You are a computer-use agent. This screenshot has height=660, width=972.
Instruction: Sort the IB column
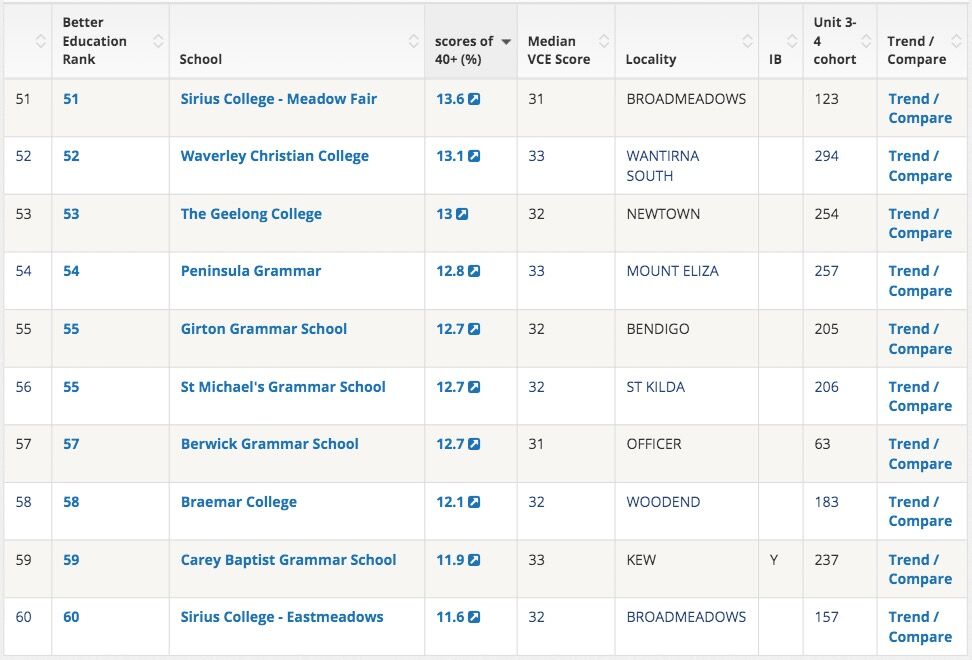click(792, 41)
